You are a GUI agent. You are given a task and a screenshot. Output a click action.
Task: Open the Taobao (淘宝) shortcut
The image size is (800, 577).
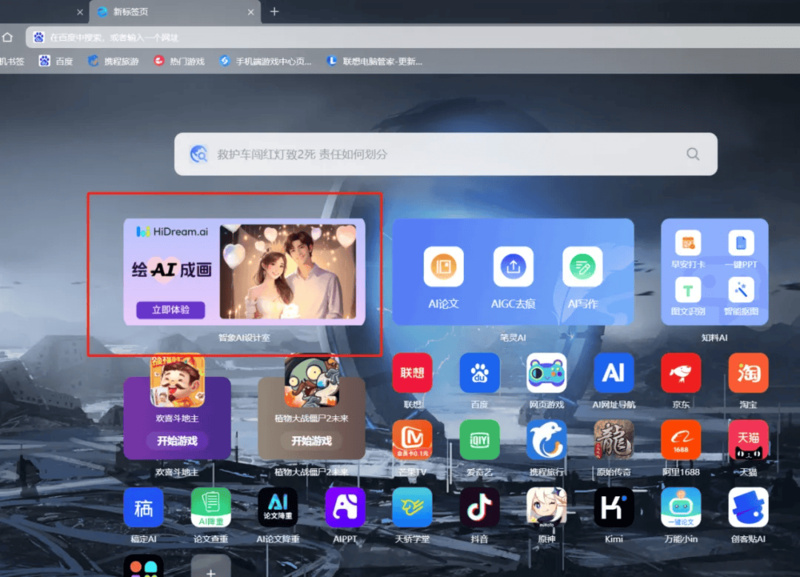pos(748,373)
